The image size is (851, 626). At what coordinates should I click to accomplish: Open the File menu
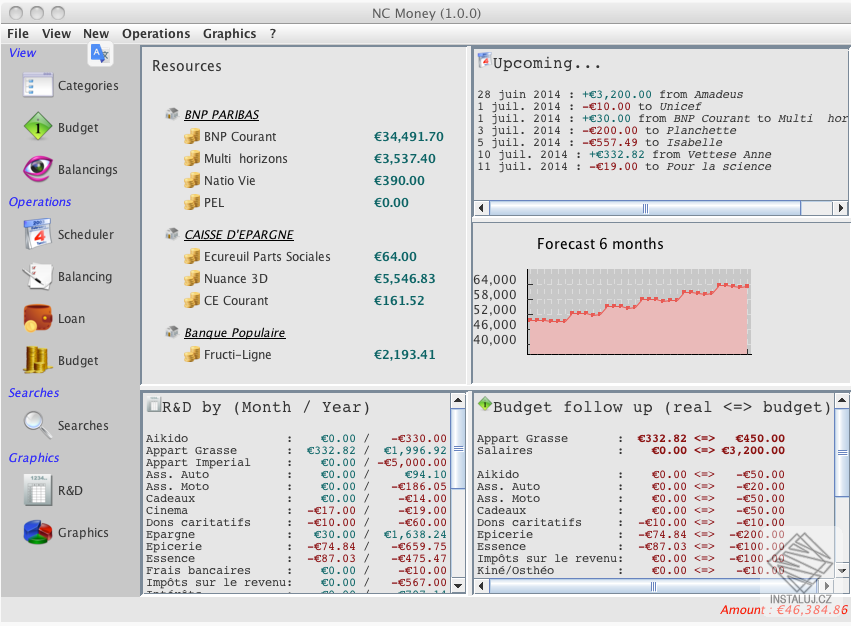click(18, 34)
